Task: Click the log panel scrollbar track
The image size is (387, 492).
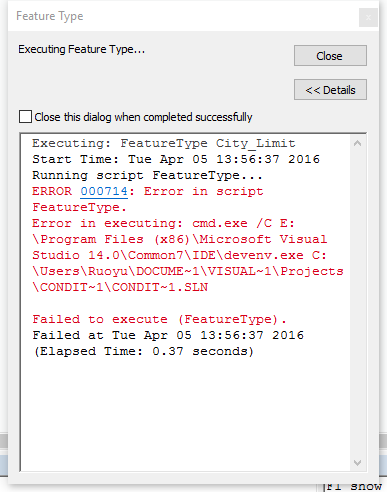Action: (358, 303)
